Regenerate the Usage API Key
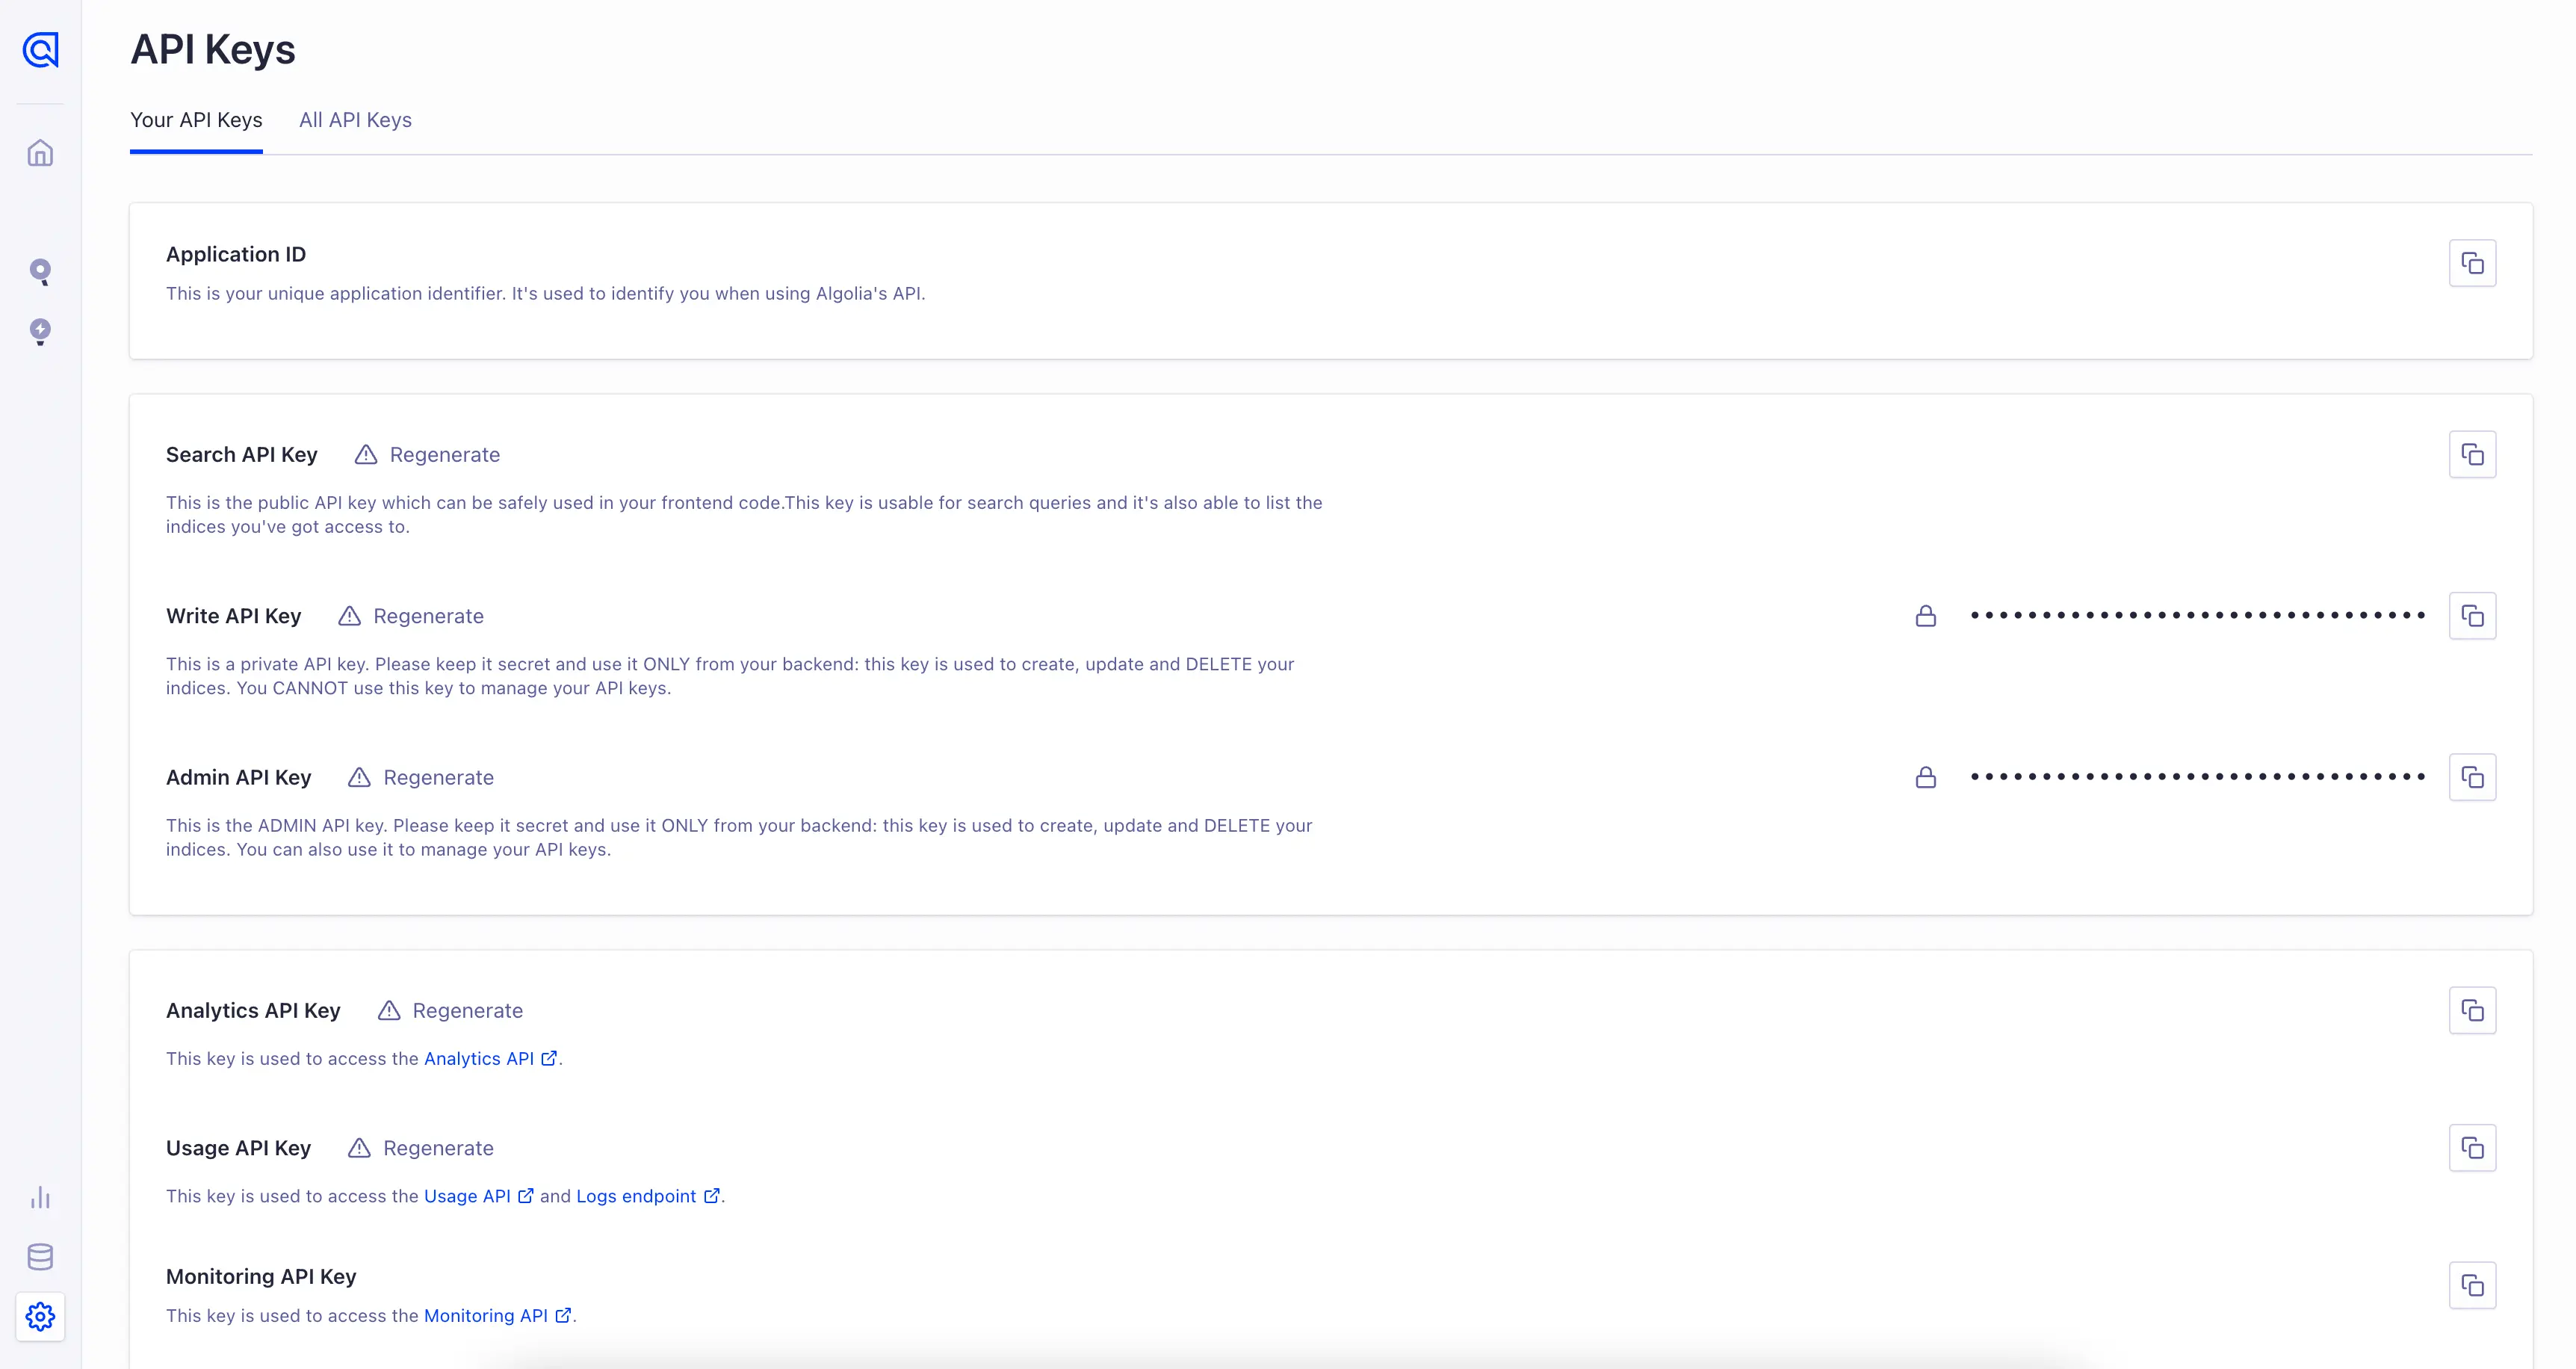Screen dimensions: 2576x1369 pyautogui.click(x=438, y=1148)
